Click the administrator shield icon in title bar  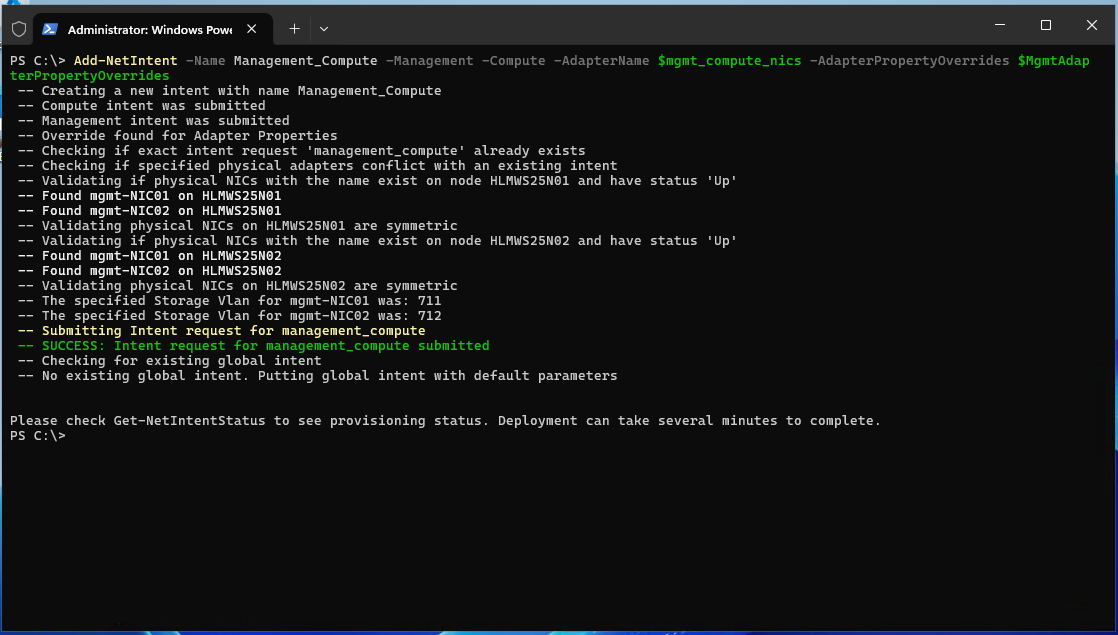18,29
